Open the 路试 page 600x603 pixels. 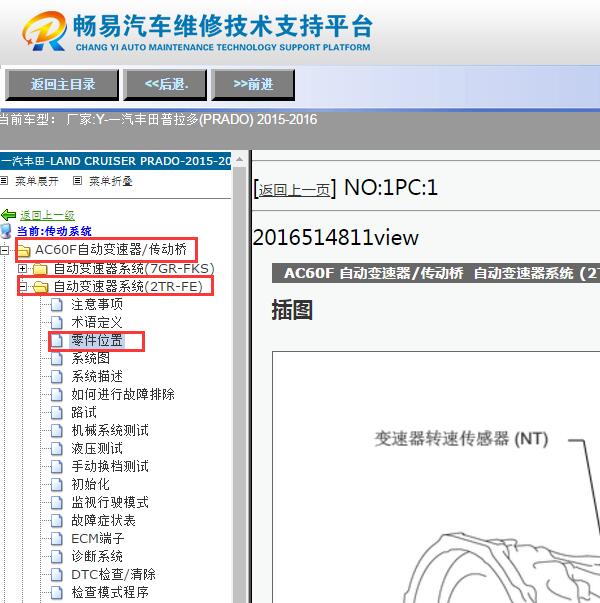(x=84, y=412)
